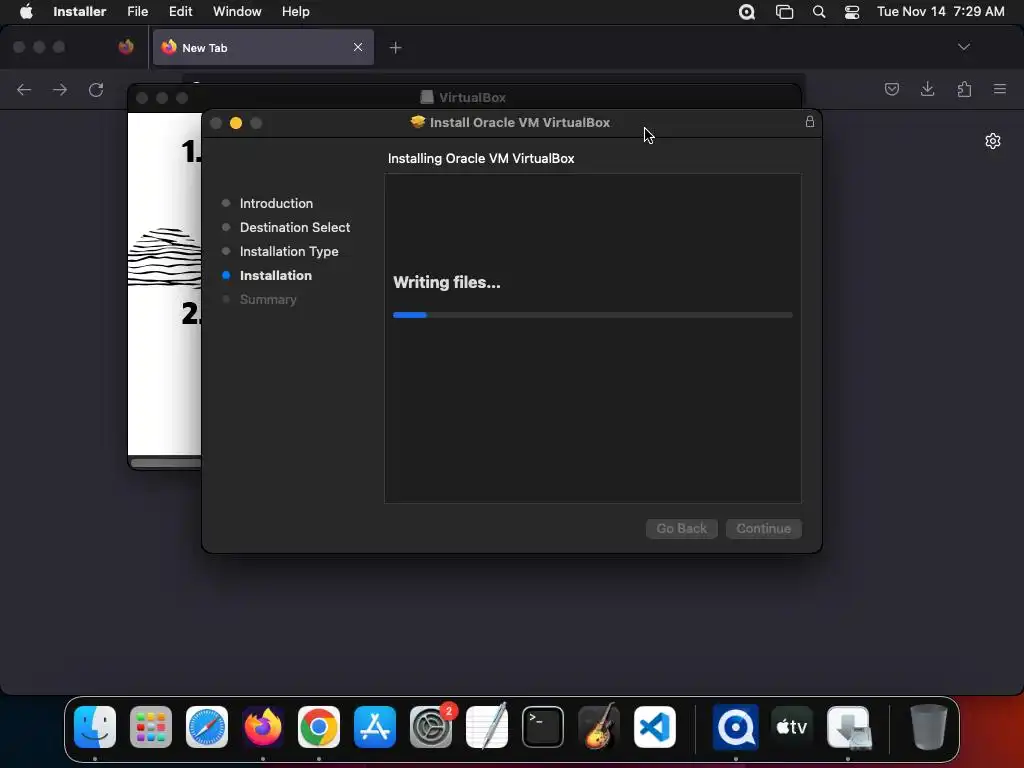
Task: Open GarageBand from the Dock
Action: (x=599, y=726)
